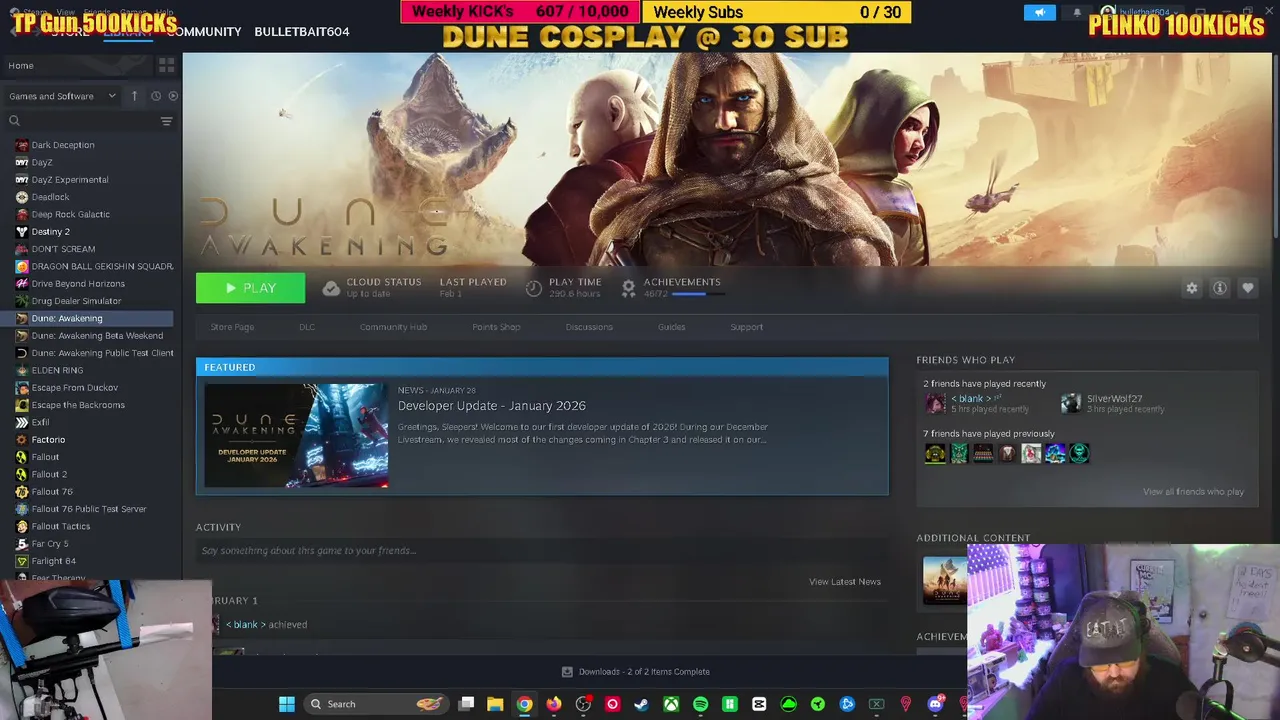Open the Points Shop tab
This screenshot has height=720, width=1280.
pos(496,327)
